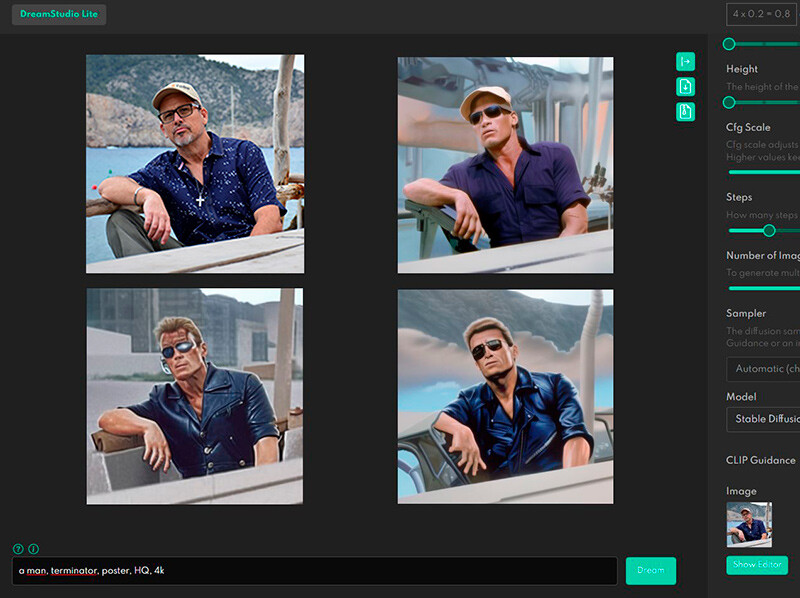Open the question mark help icon
Screen dimensions: 800x598
coord(18,549)
